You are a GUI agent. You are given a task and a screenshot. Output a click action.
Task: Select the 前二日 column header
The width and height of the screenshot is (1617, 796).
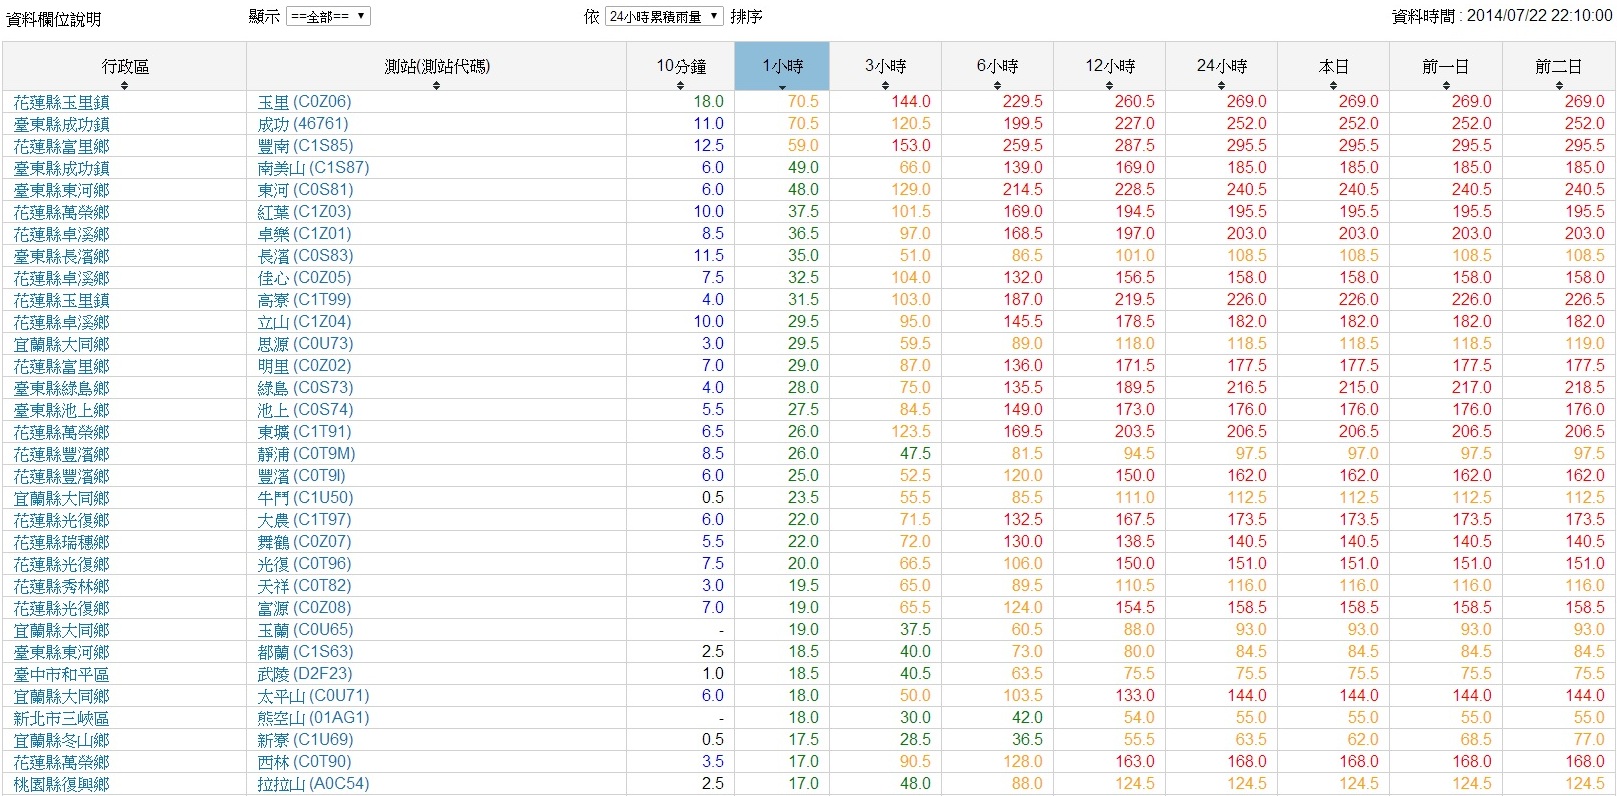pos(1558,66)
